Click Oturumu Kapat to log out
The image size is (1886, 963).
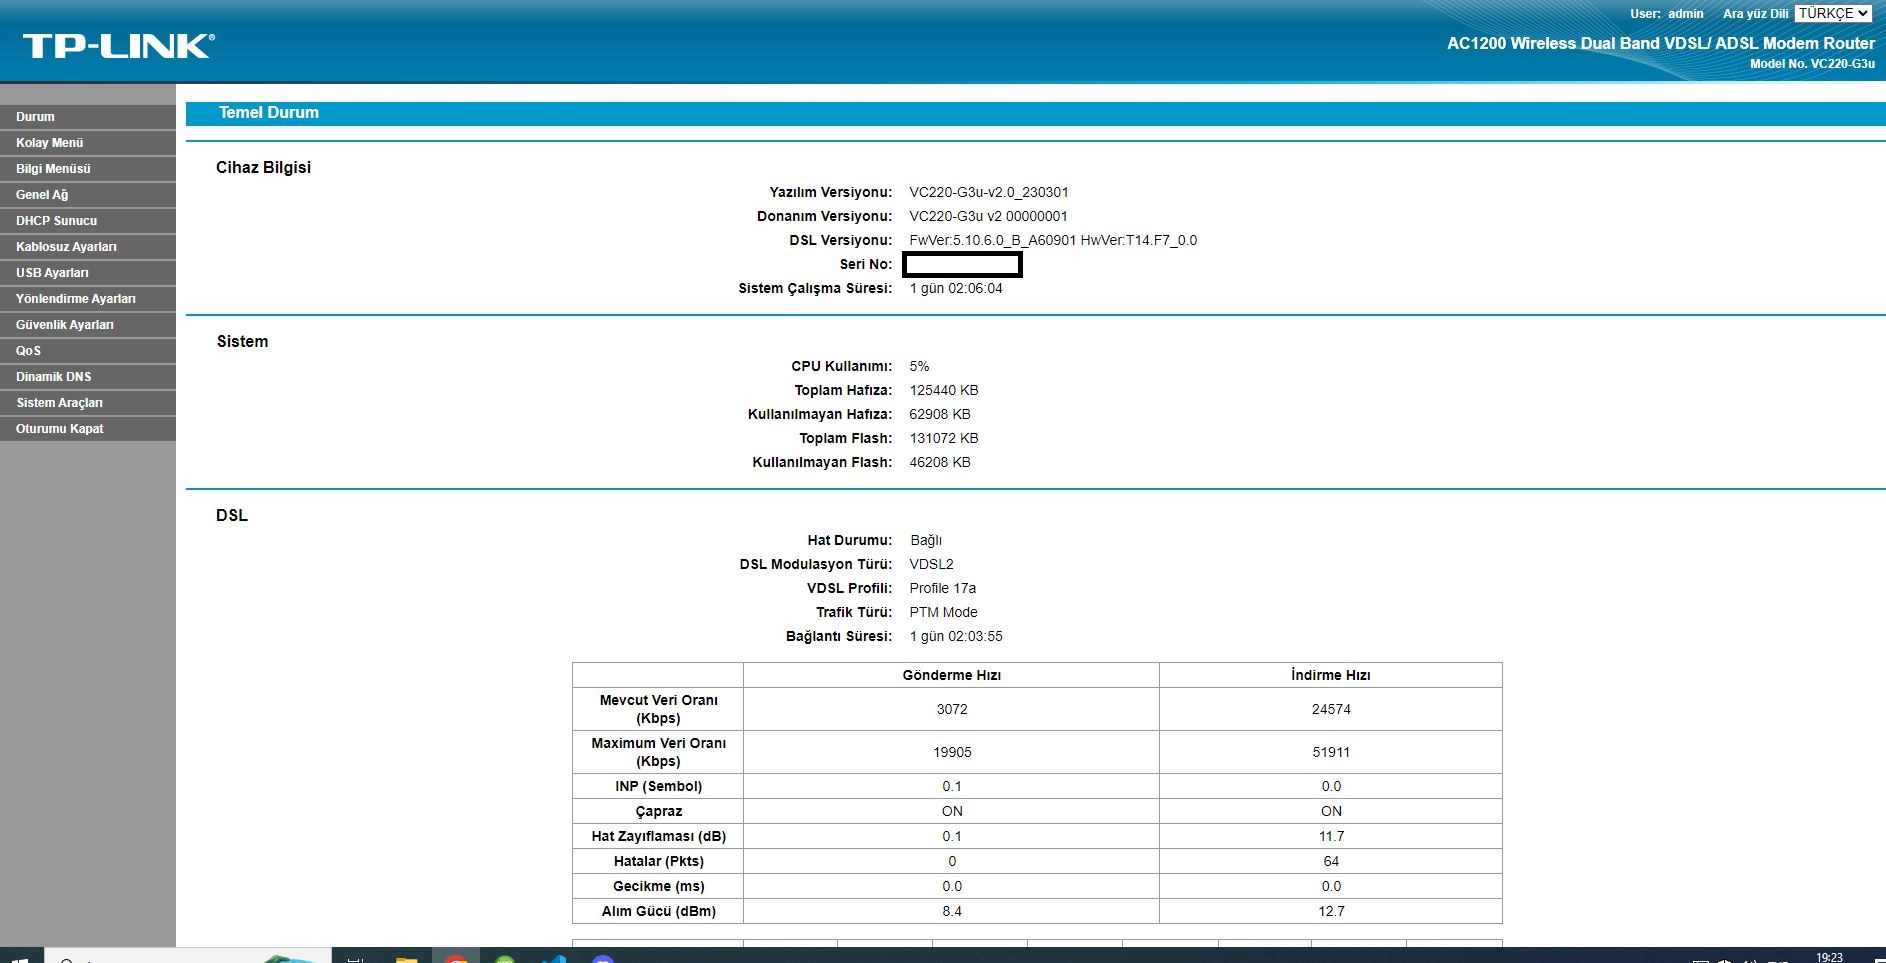click(x=88, y=429)
